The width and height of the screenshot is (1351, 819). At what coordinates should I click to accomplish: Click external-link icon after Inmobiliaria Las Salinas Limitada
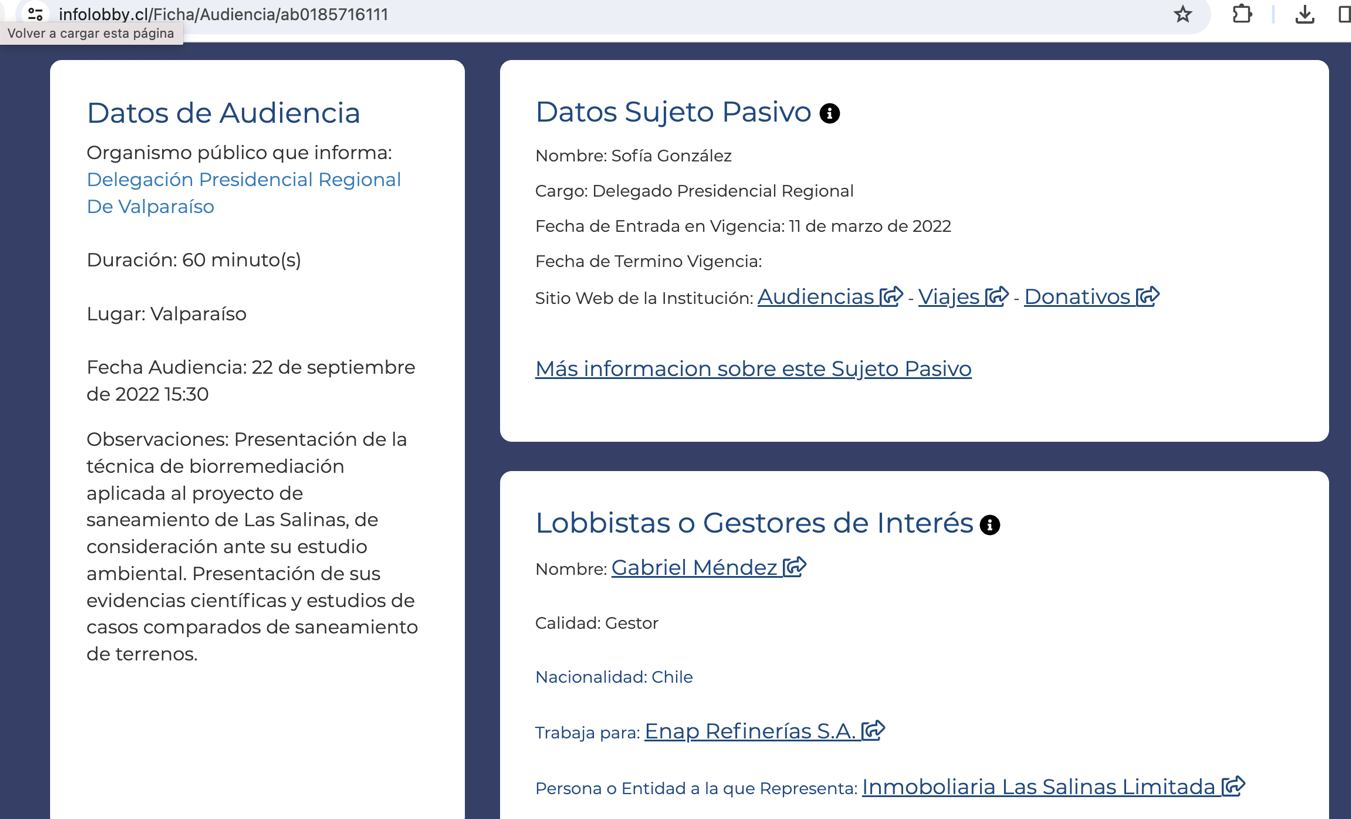[x=1234, y=786]
